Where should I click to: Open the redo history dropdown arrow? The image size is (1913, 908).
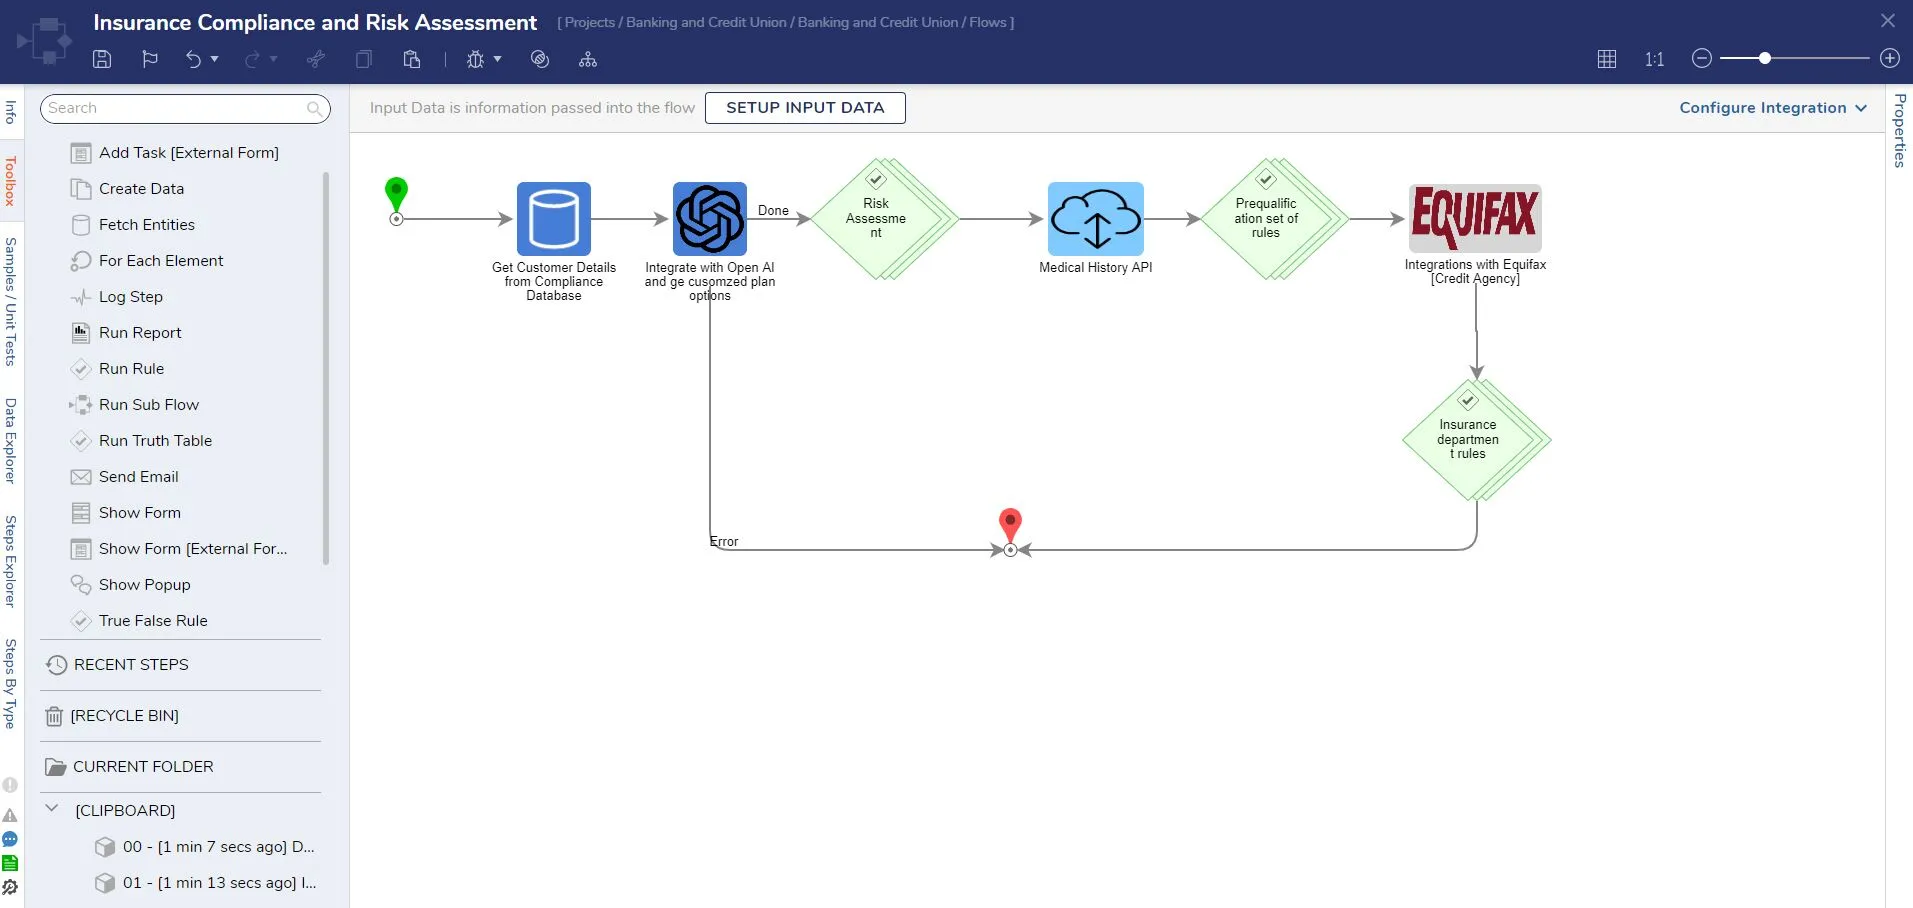click(274, 59)
